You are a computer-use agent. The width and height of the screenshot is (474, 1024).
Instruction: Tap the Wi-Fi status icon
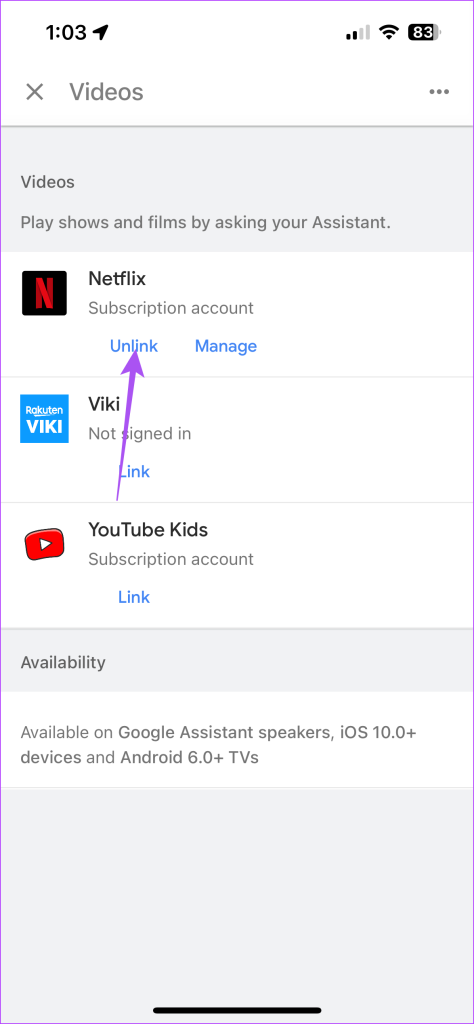[389, 33]
